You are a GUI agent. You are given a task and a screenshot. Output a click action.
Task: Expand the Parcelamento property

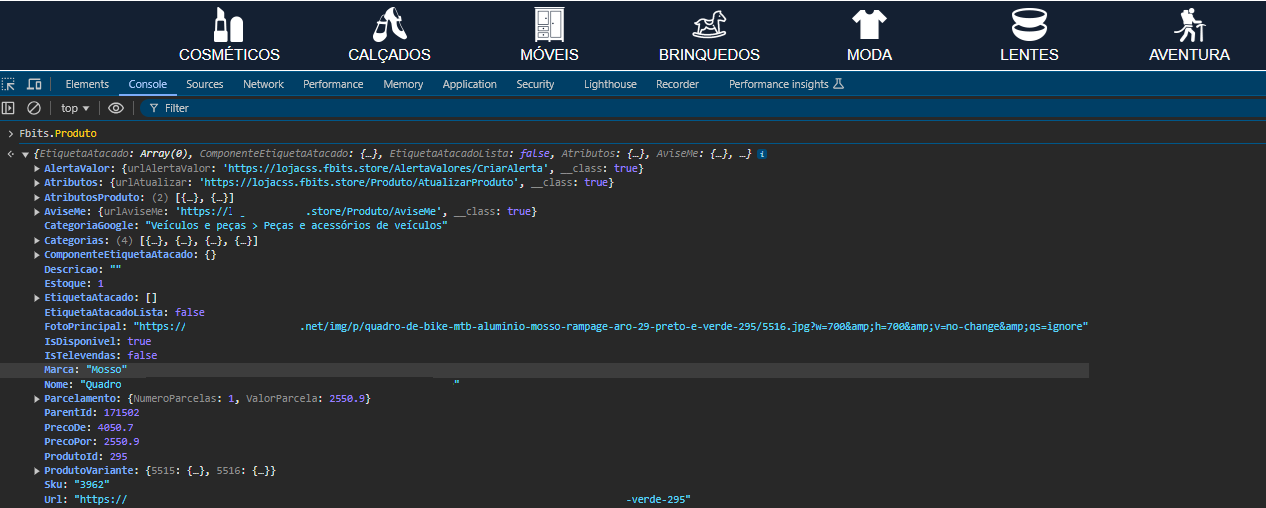click(x=37, y=399)
